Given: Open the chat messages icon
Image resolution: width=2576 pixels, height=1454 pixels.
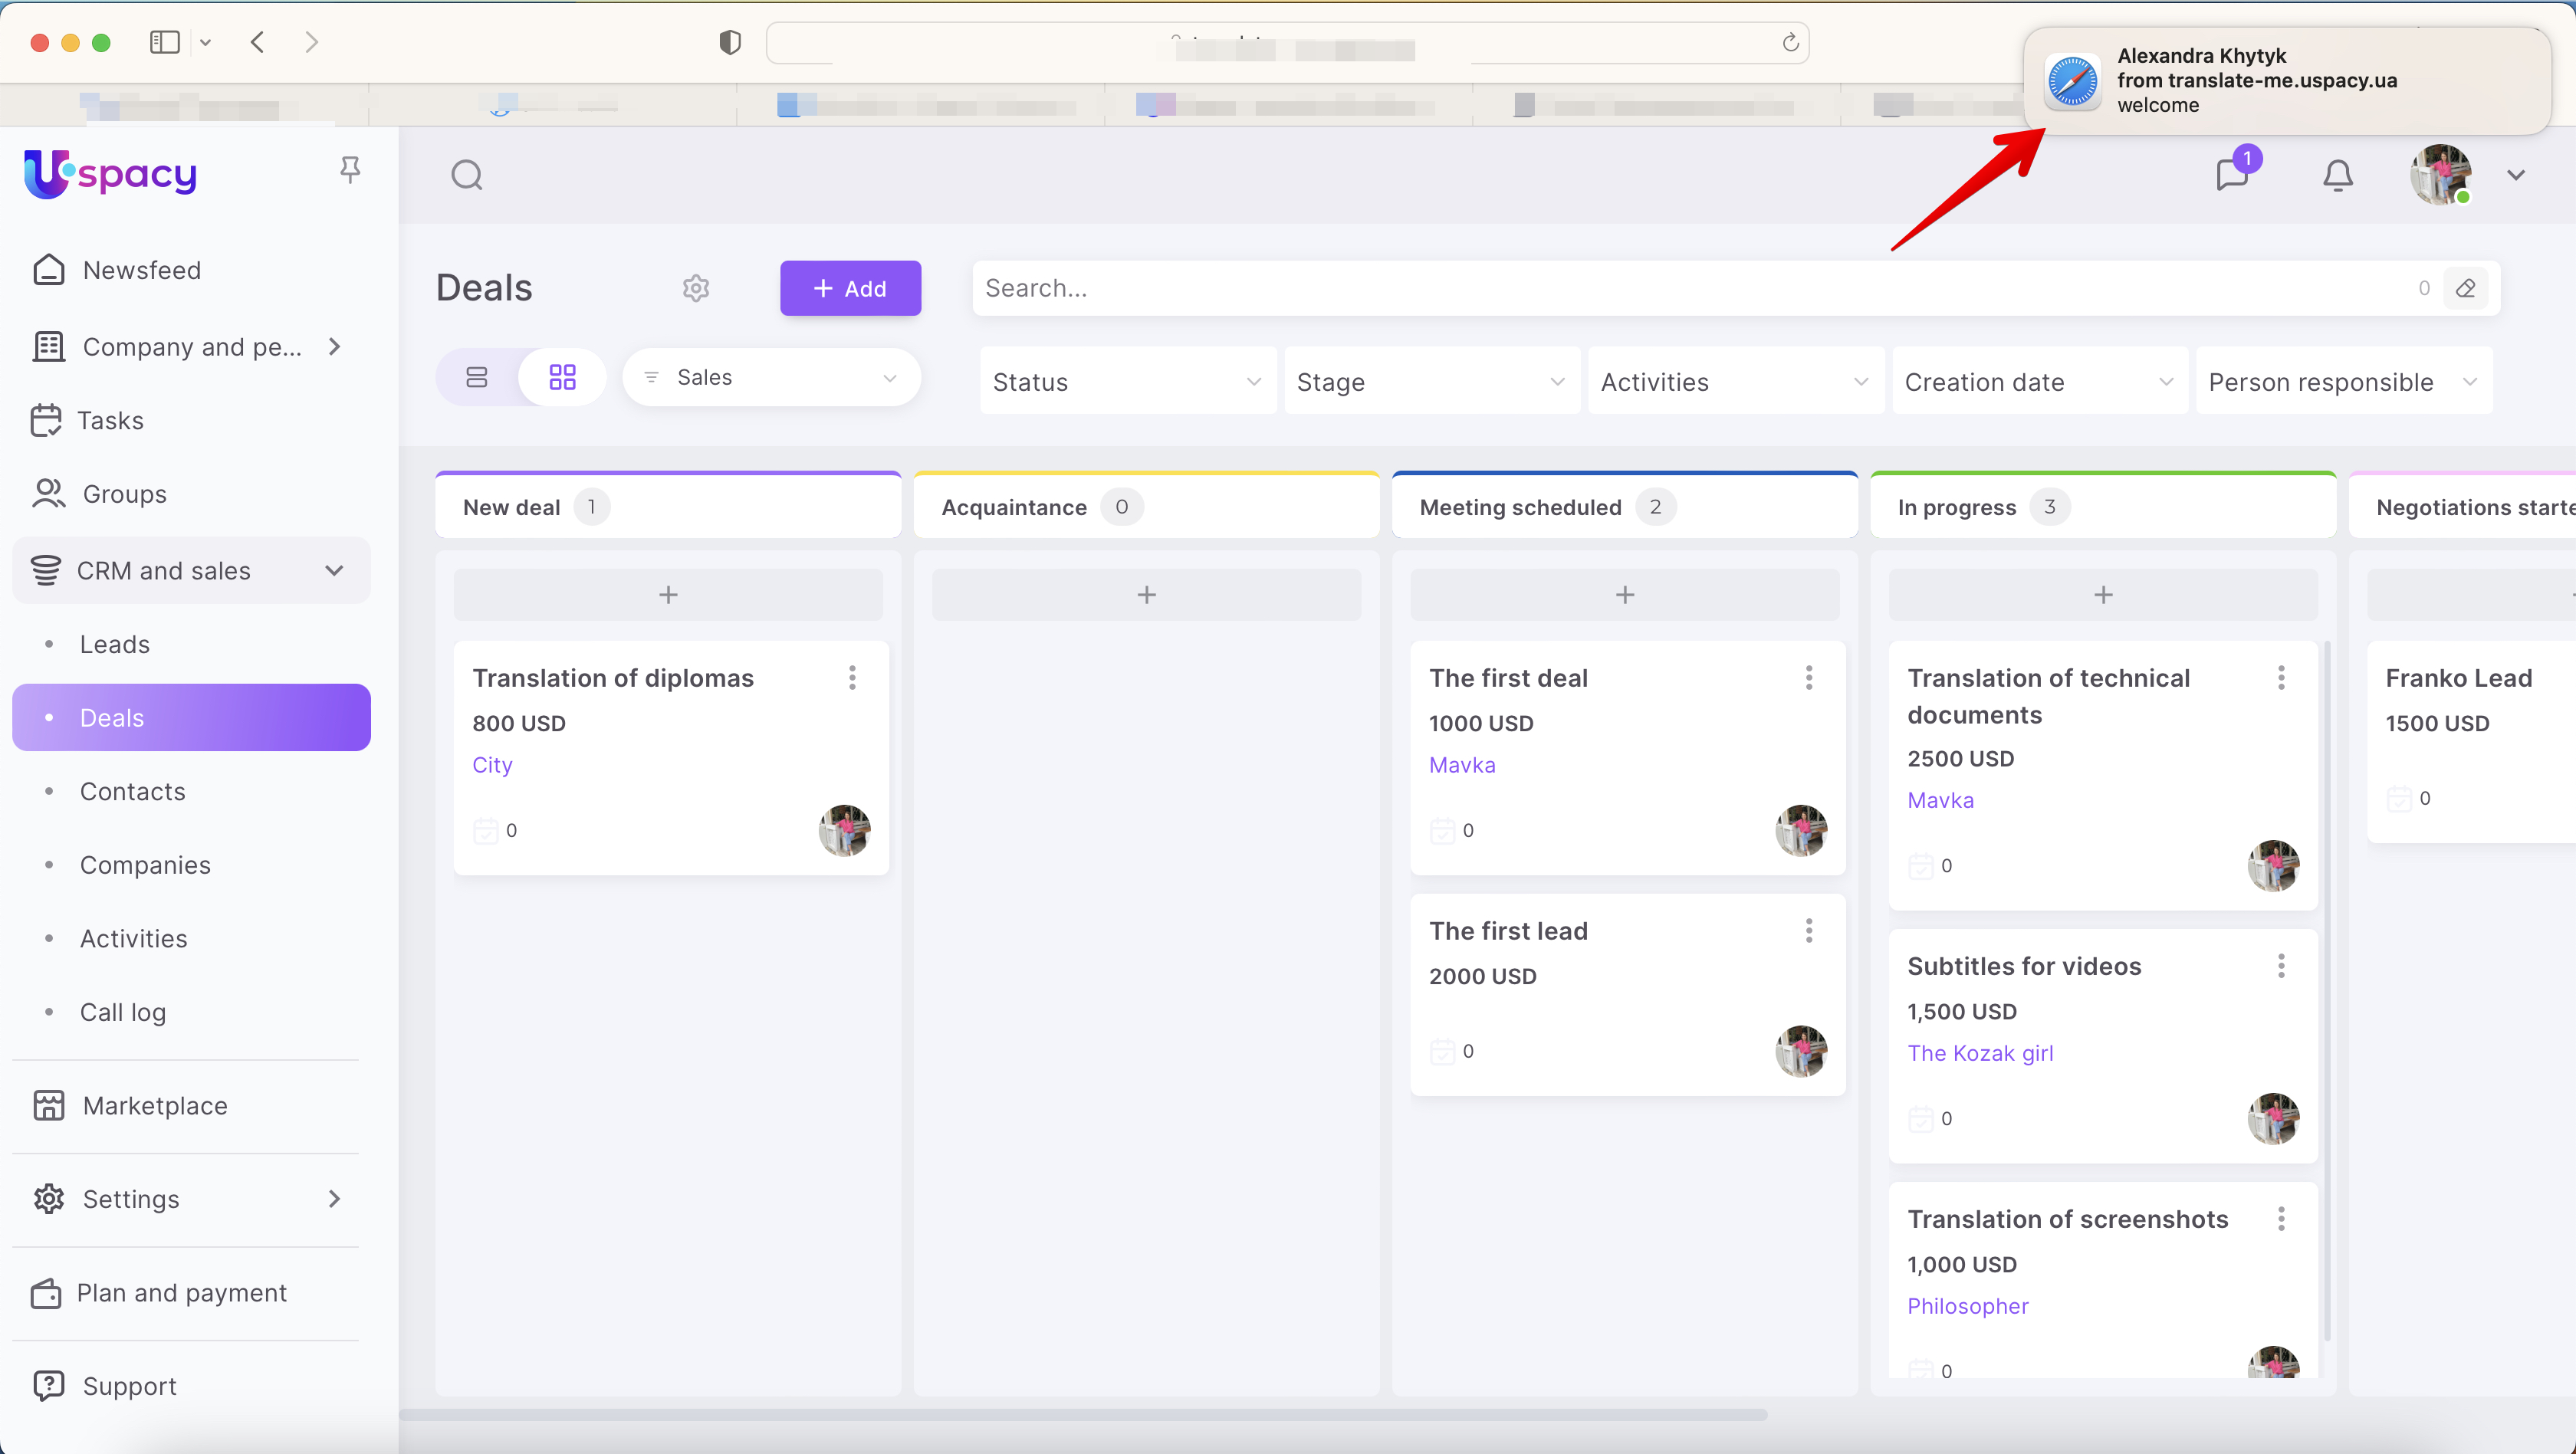Looking at the screenshot, I should click(2232, 175).
